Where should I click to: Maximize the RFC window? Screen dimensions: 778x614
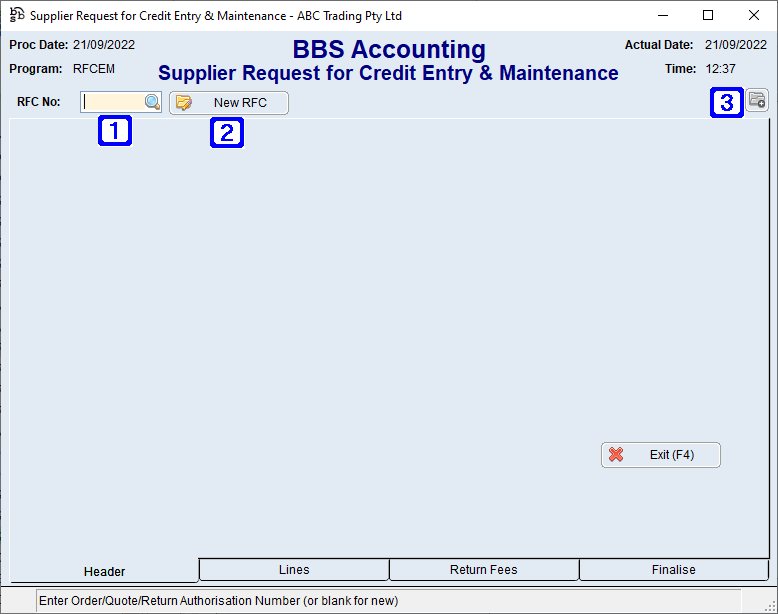[708, 15]
